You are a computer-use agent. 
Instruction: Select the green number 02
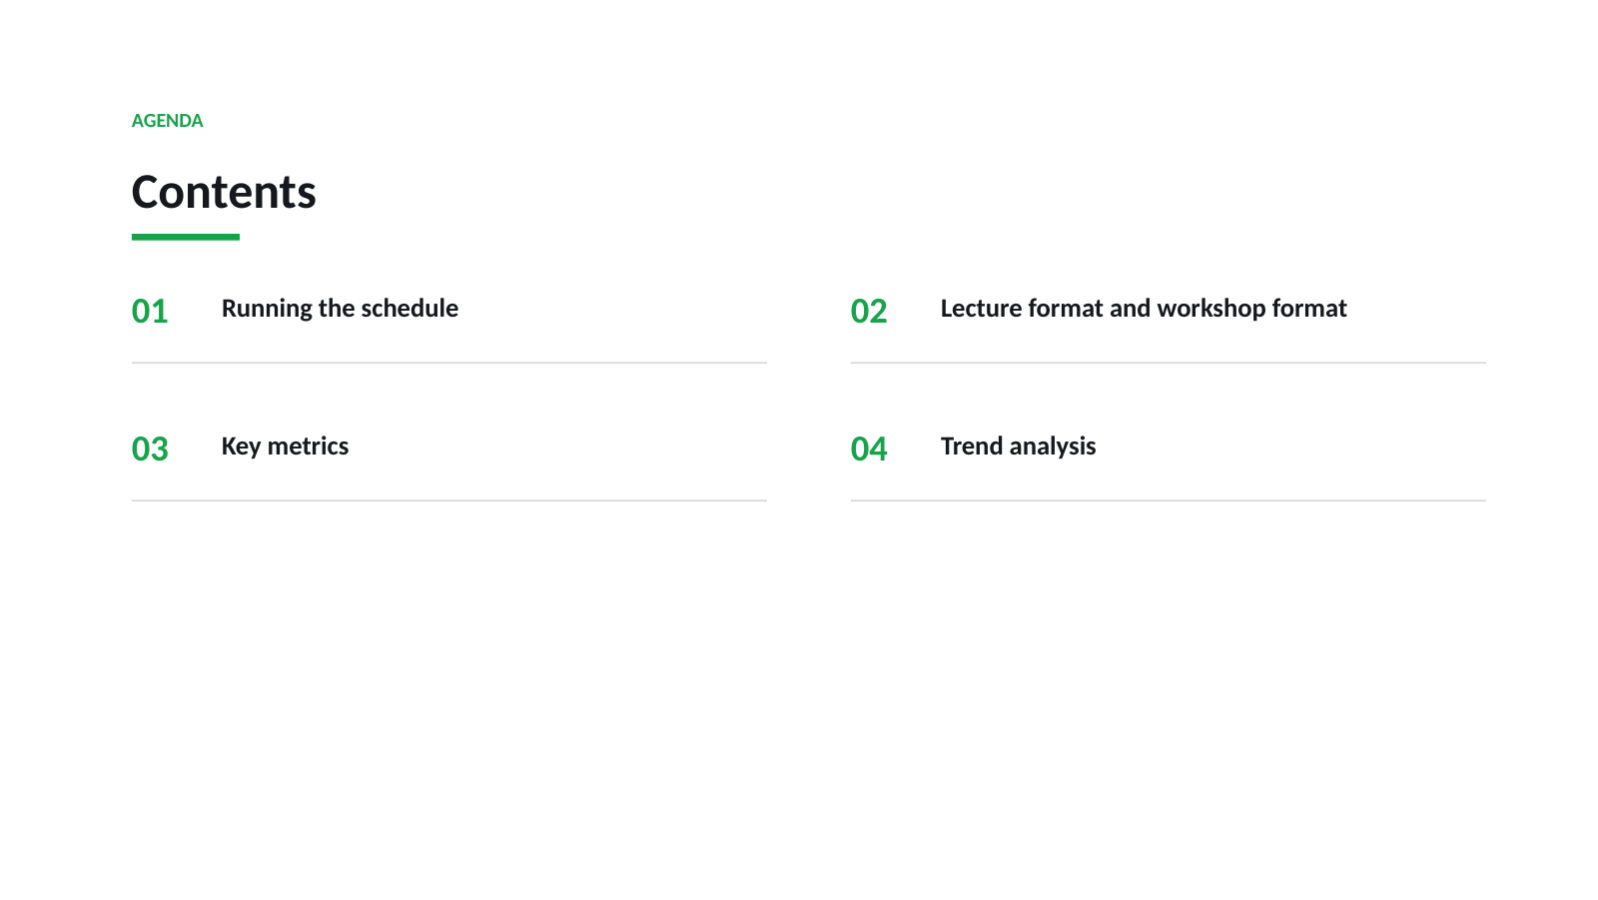pyautogui.click(x=869, y=311)
